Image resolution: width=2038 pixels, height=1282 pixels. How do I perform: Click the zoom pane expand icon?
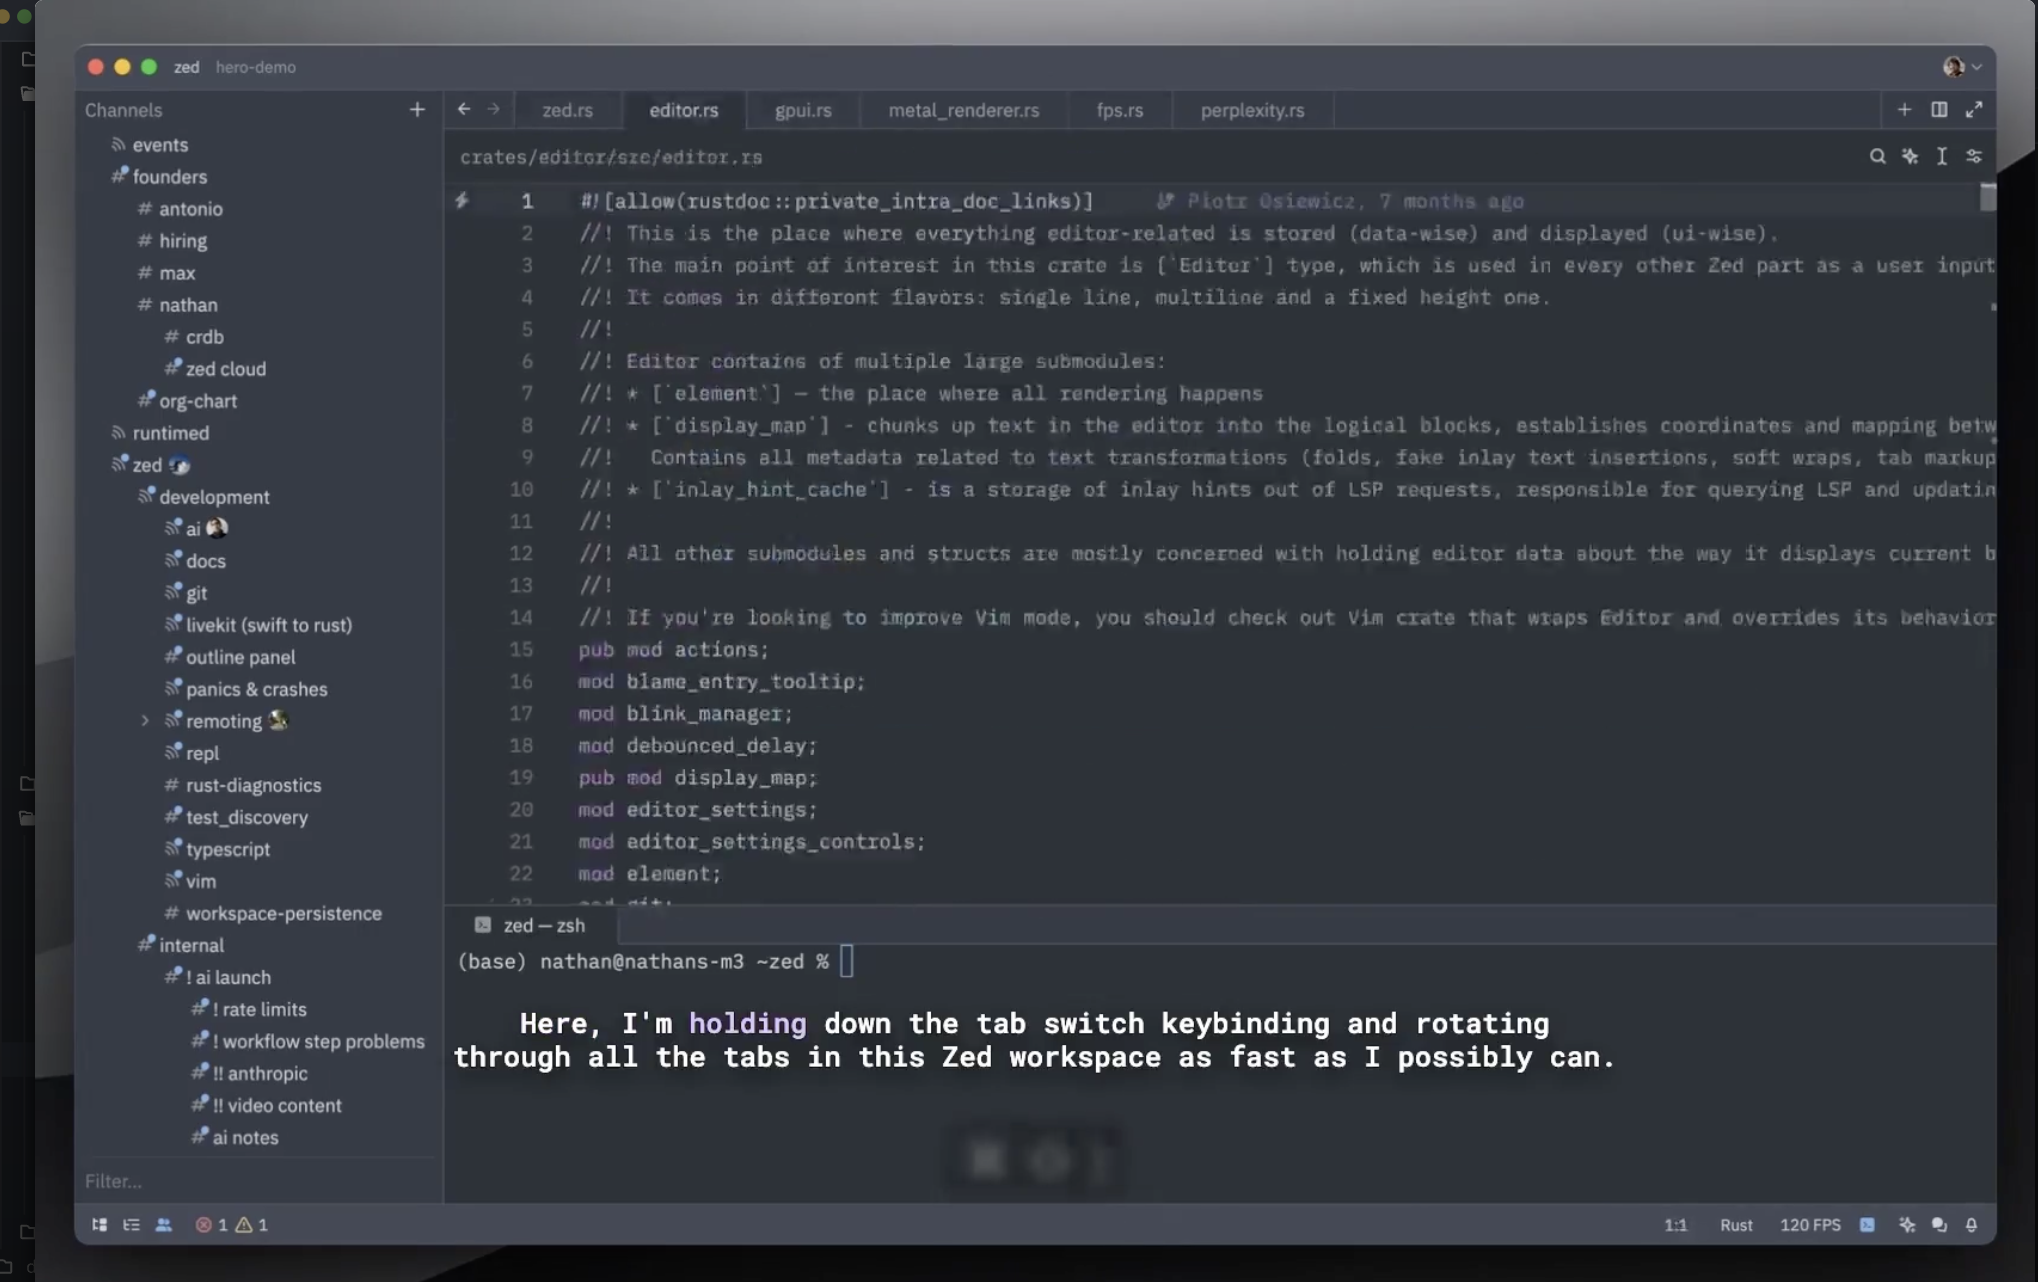click(x=1973, y=110)
